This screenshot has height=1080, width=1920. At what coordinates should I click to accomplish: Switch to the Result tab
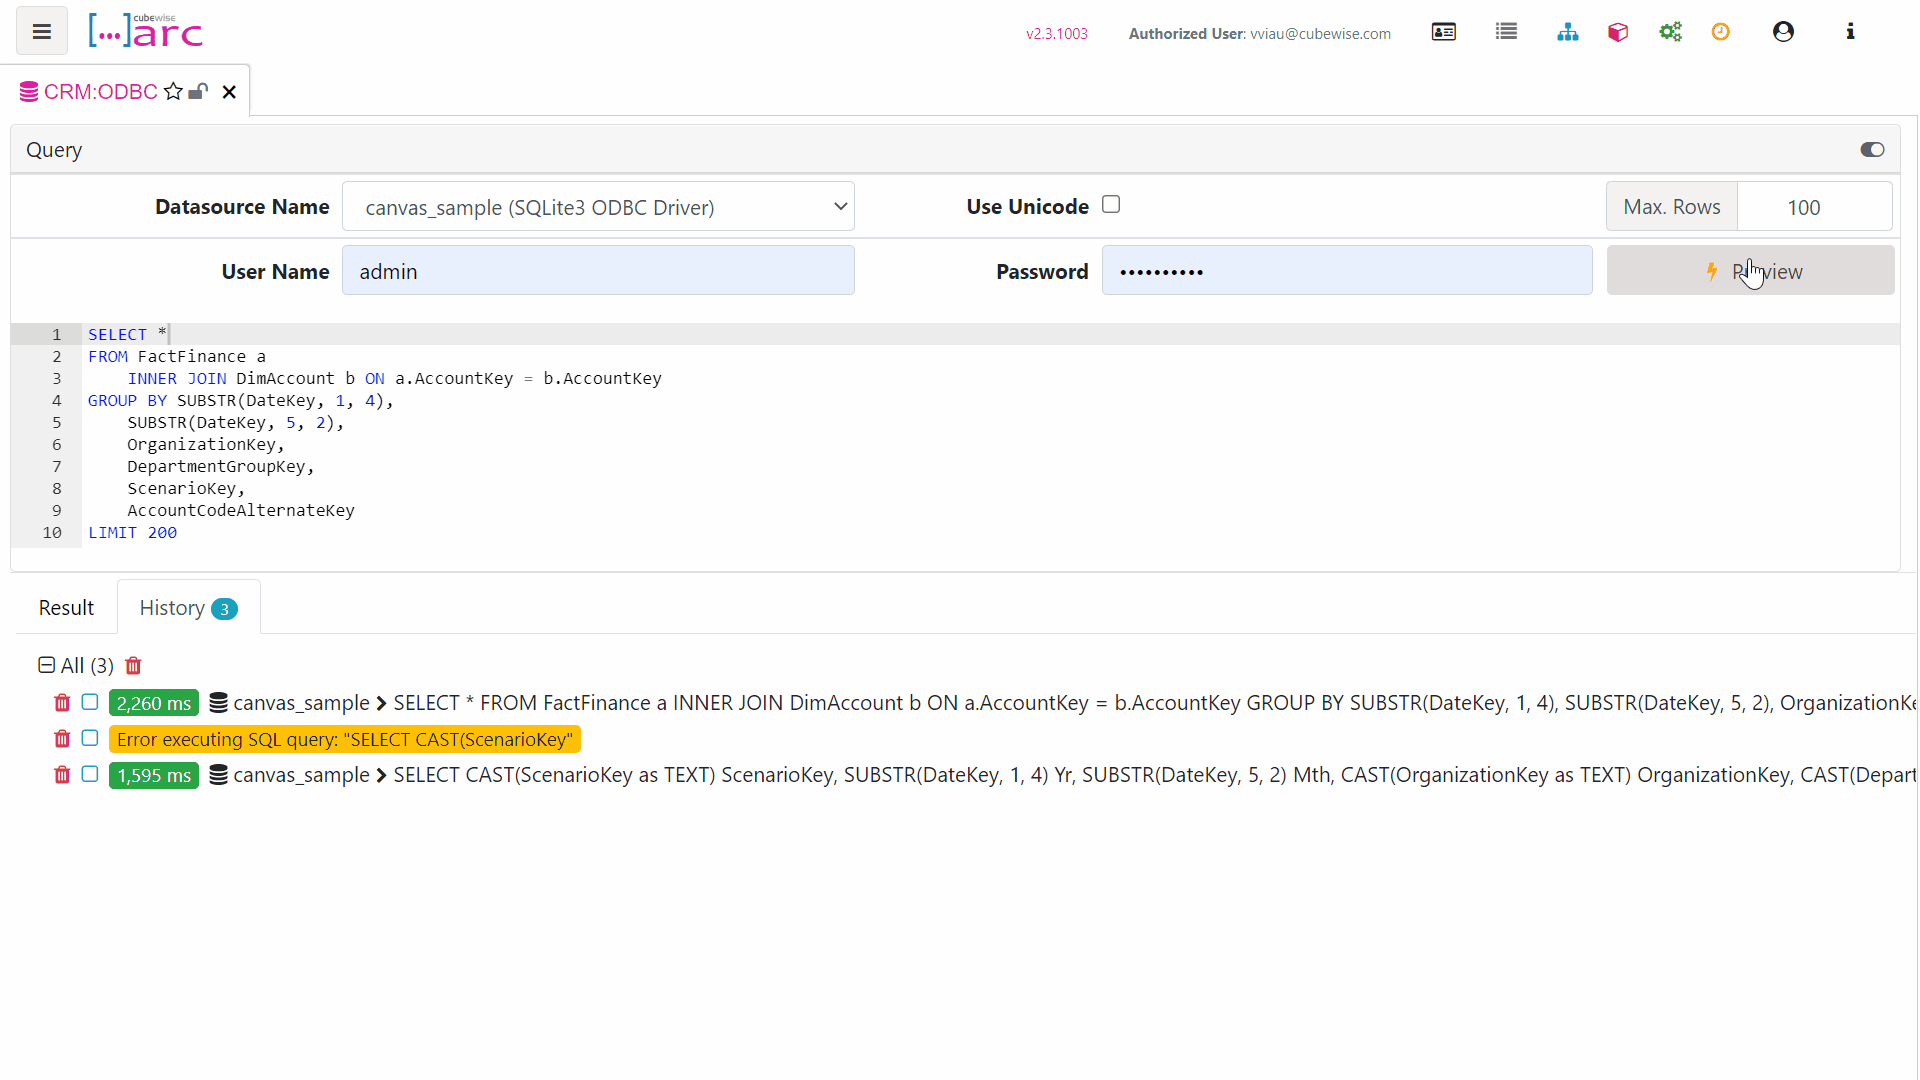coord(66,608)
